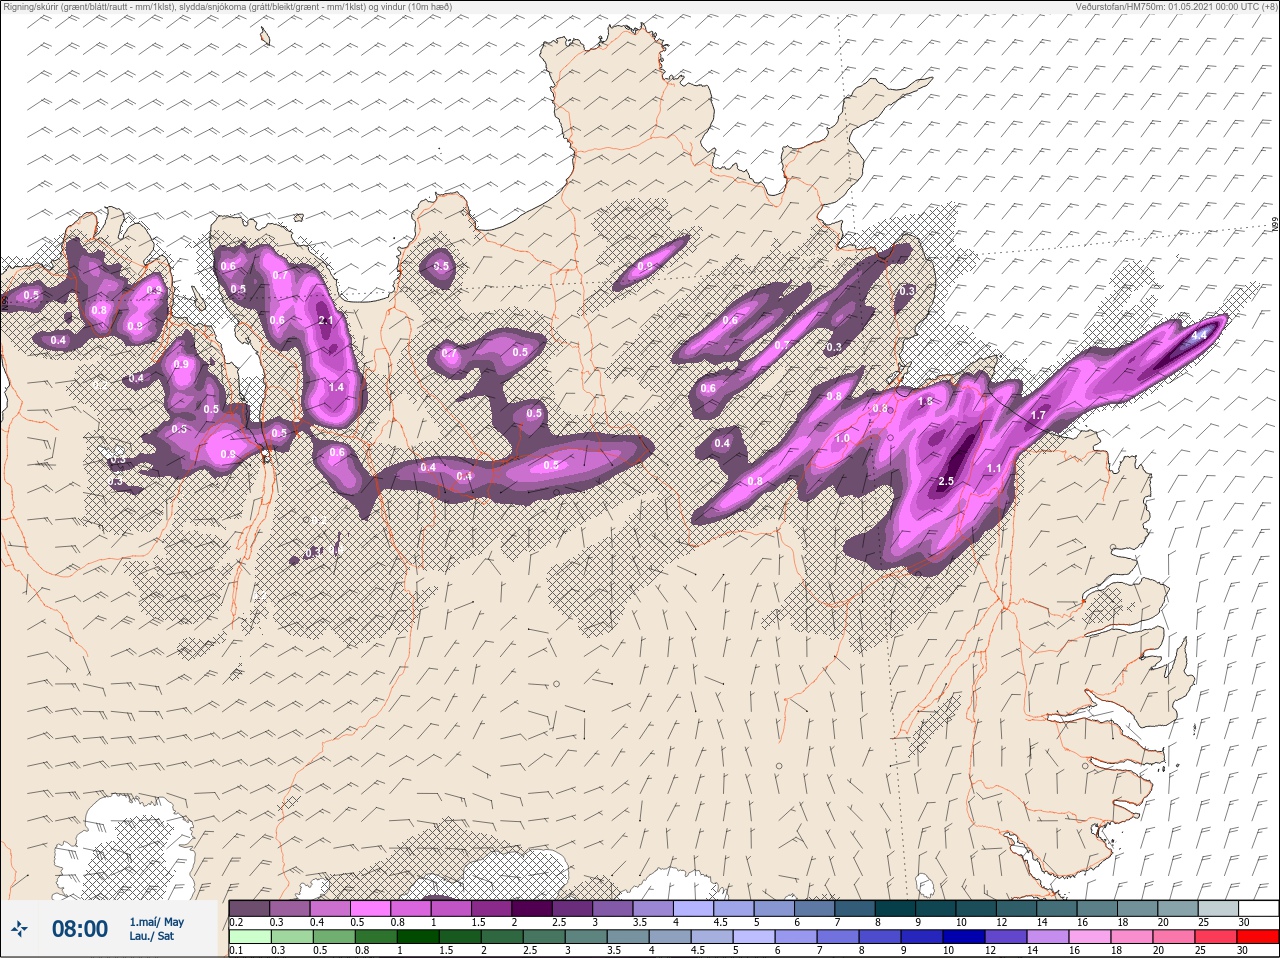Click the 1.0 precipitation value on map
Viewport: 1280px width, 958px height.
[x=842, y=438]
